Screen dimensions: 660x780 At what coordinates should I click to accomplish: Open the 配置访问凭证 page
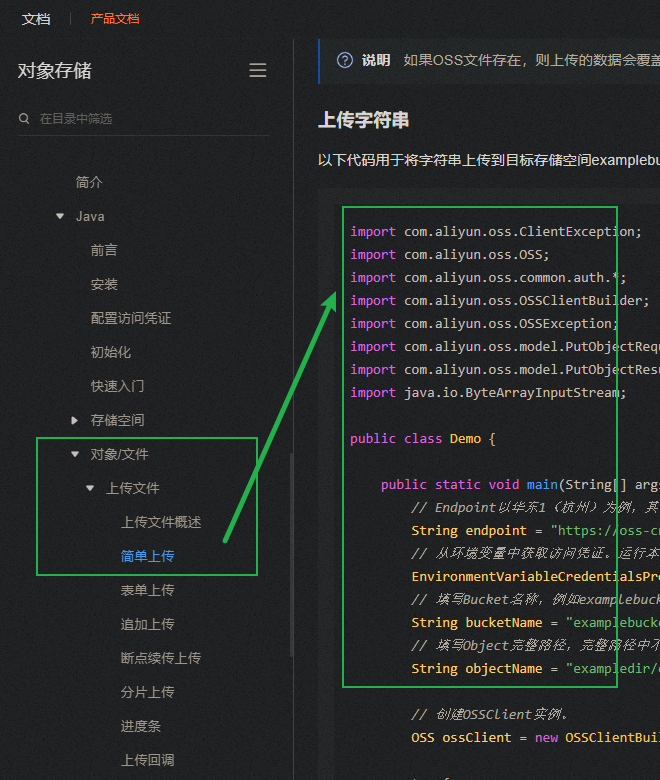pyautogui.click(x=131, y=318)
